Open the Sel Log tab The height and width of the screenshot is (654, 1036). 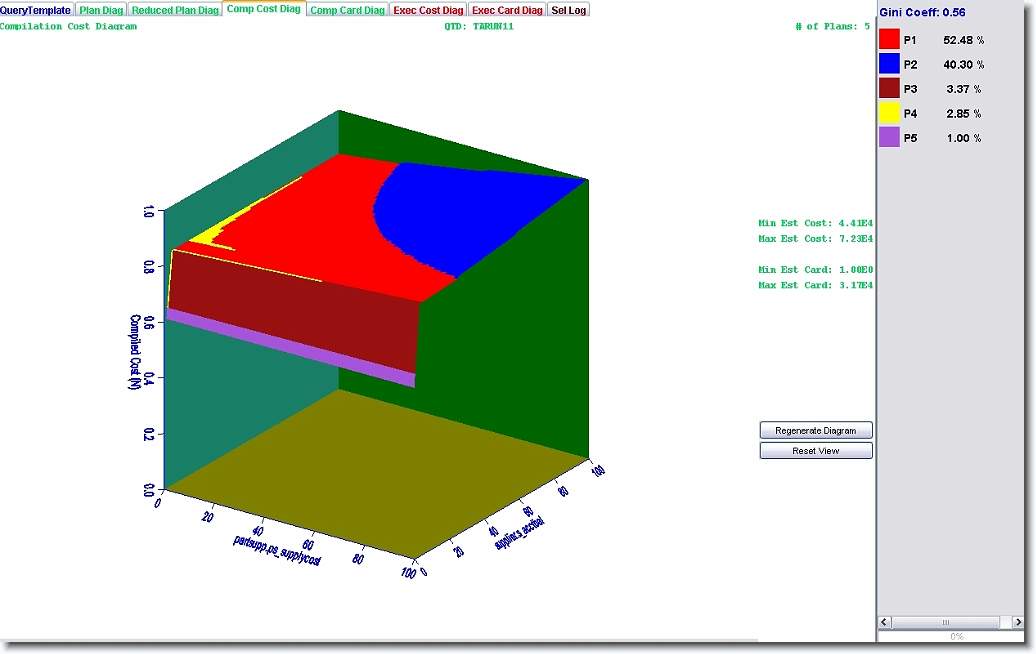[569, 10]
